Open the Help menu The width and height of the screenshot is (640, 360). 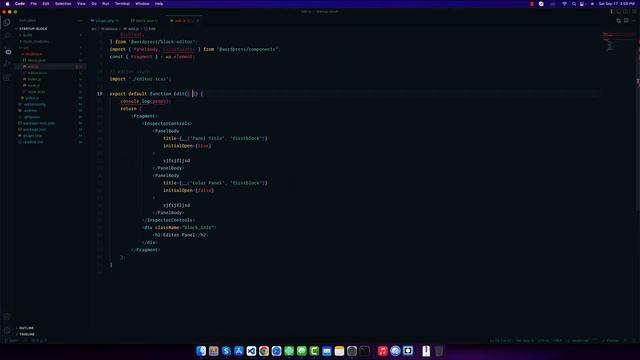(159, 4)
